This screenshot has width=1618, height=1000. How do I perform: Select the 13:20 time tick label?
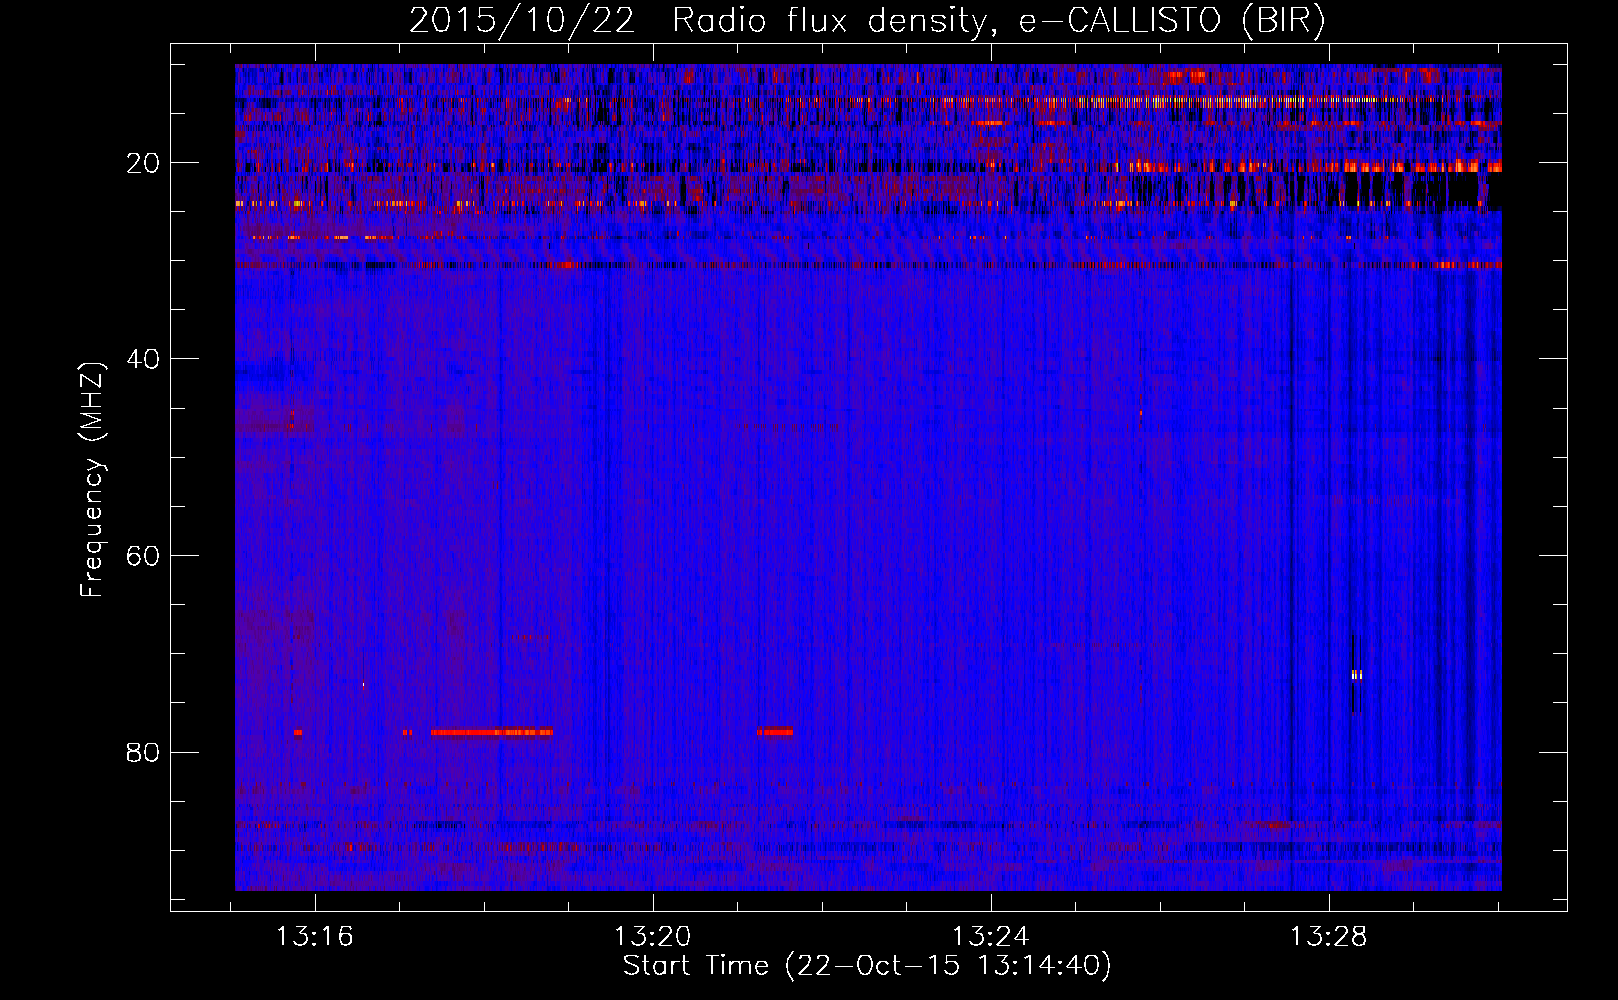coord(653,937)
